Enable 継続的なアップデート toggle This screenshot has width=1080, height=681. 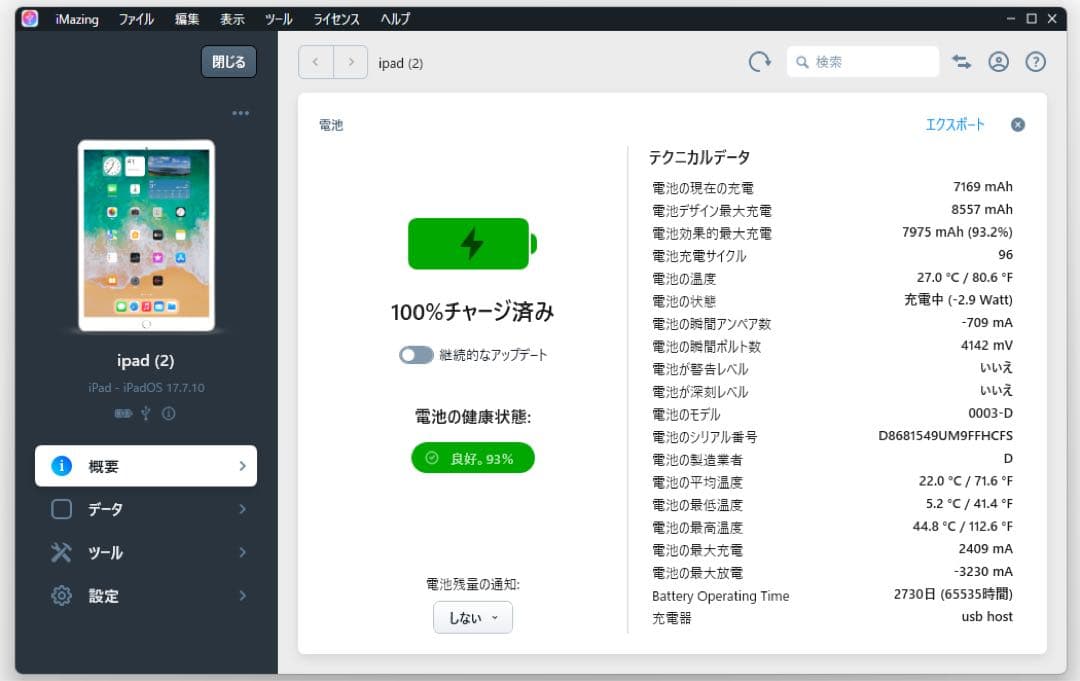click(414, 354)
